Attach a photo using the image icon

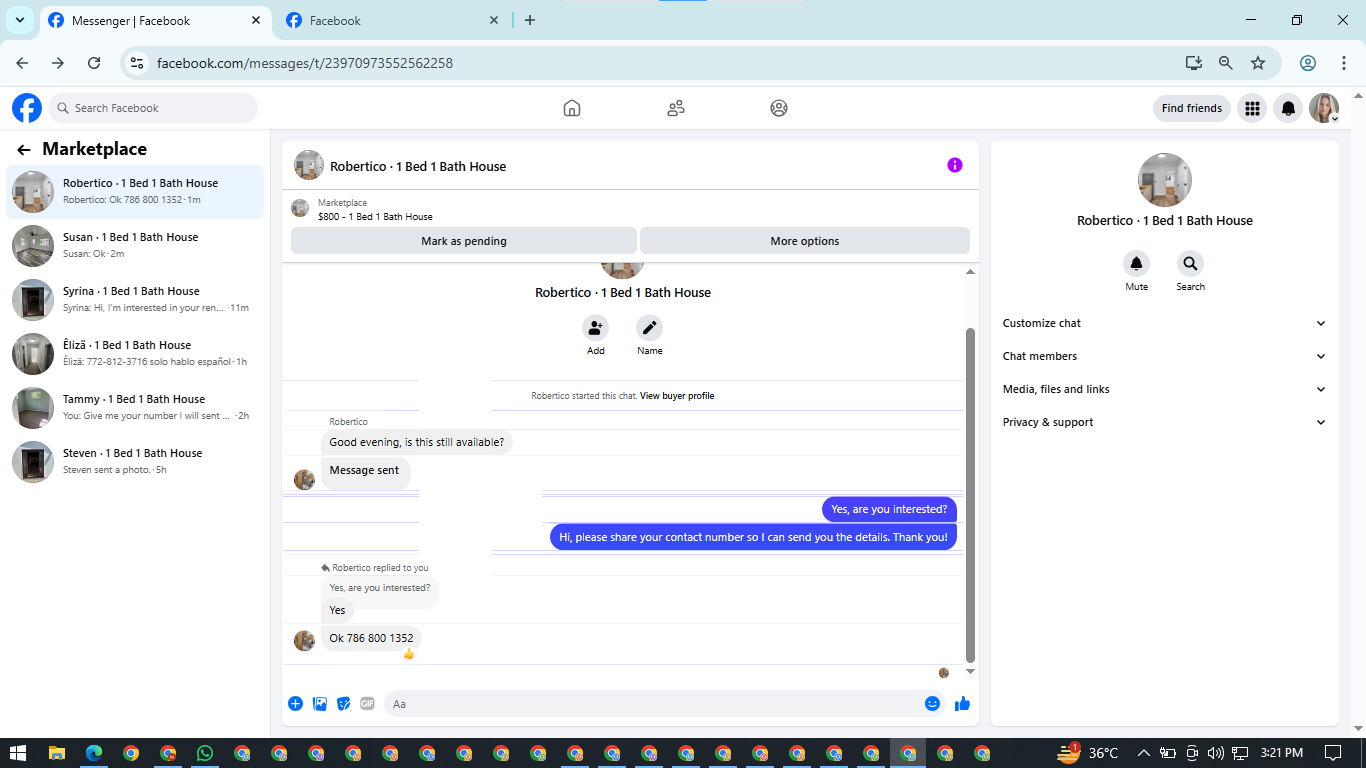click(320, 704)
